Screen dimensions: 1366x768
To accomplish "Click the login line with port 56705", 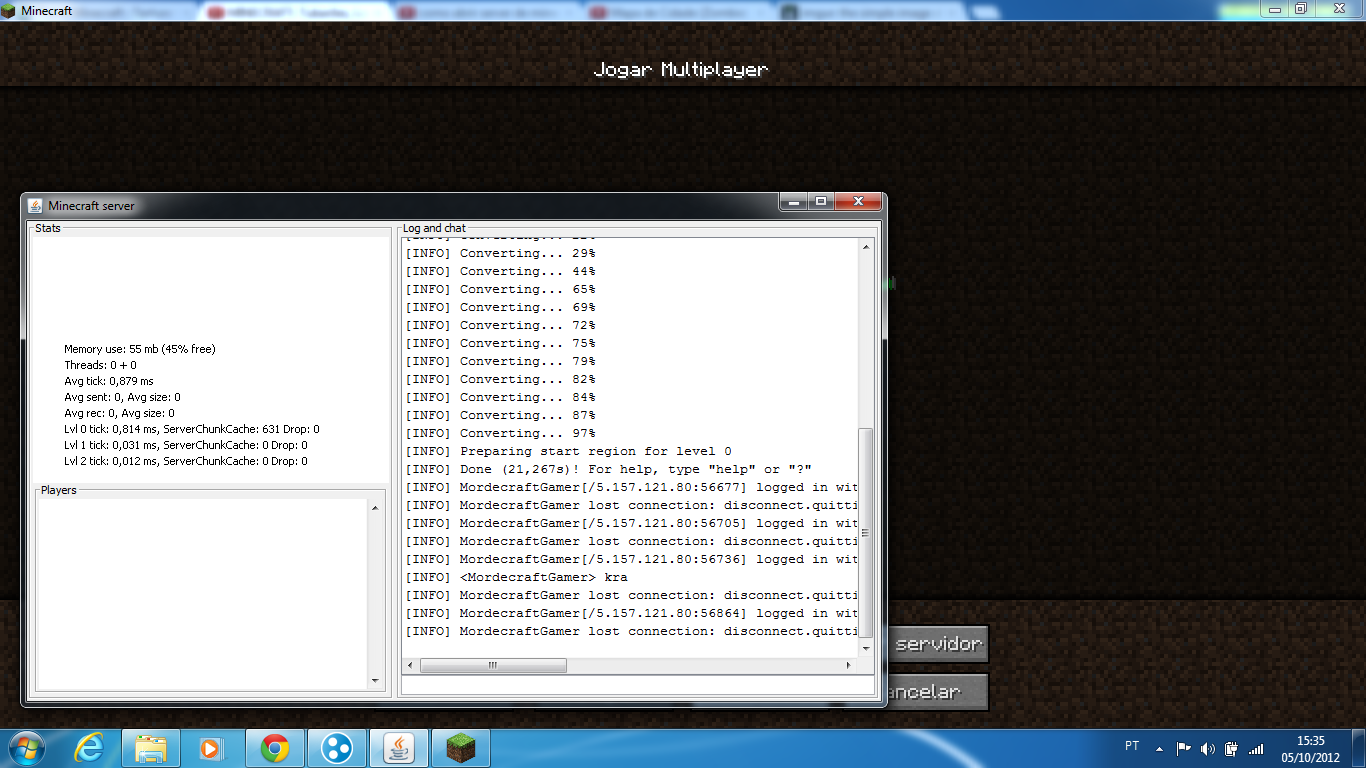I will [x=631, y=523].
